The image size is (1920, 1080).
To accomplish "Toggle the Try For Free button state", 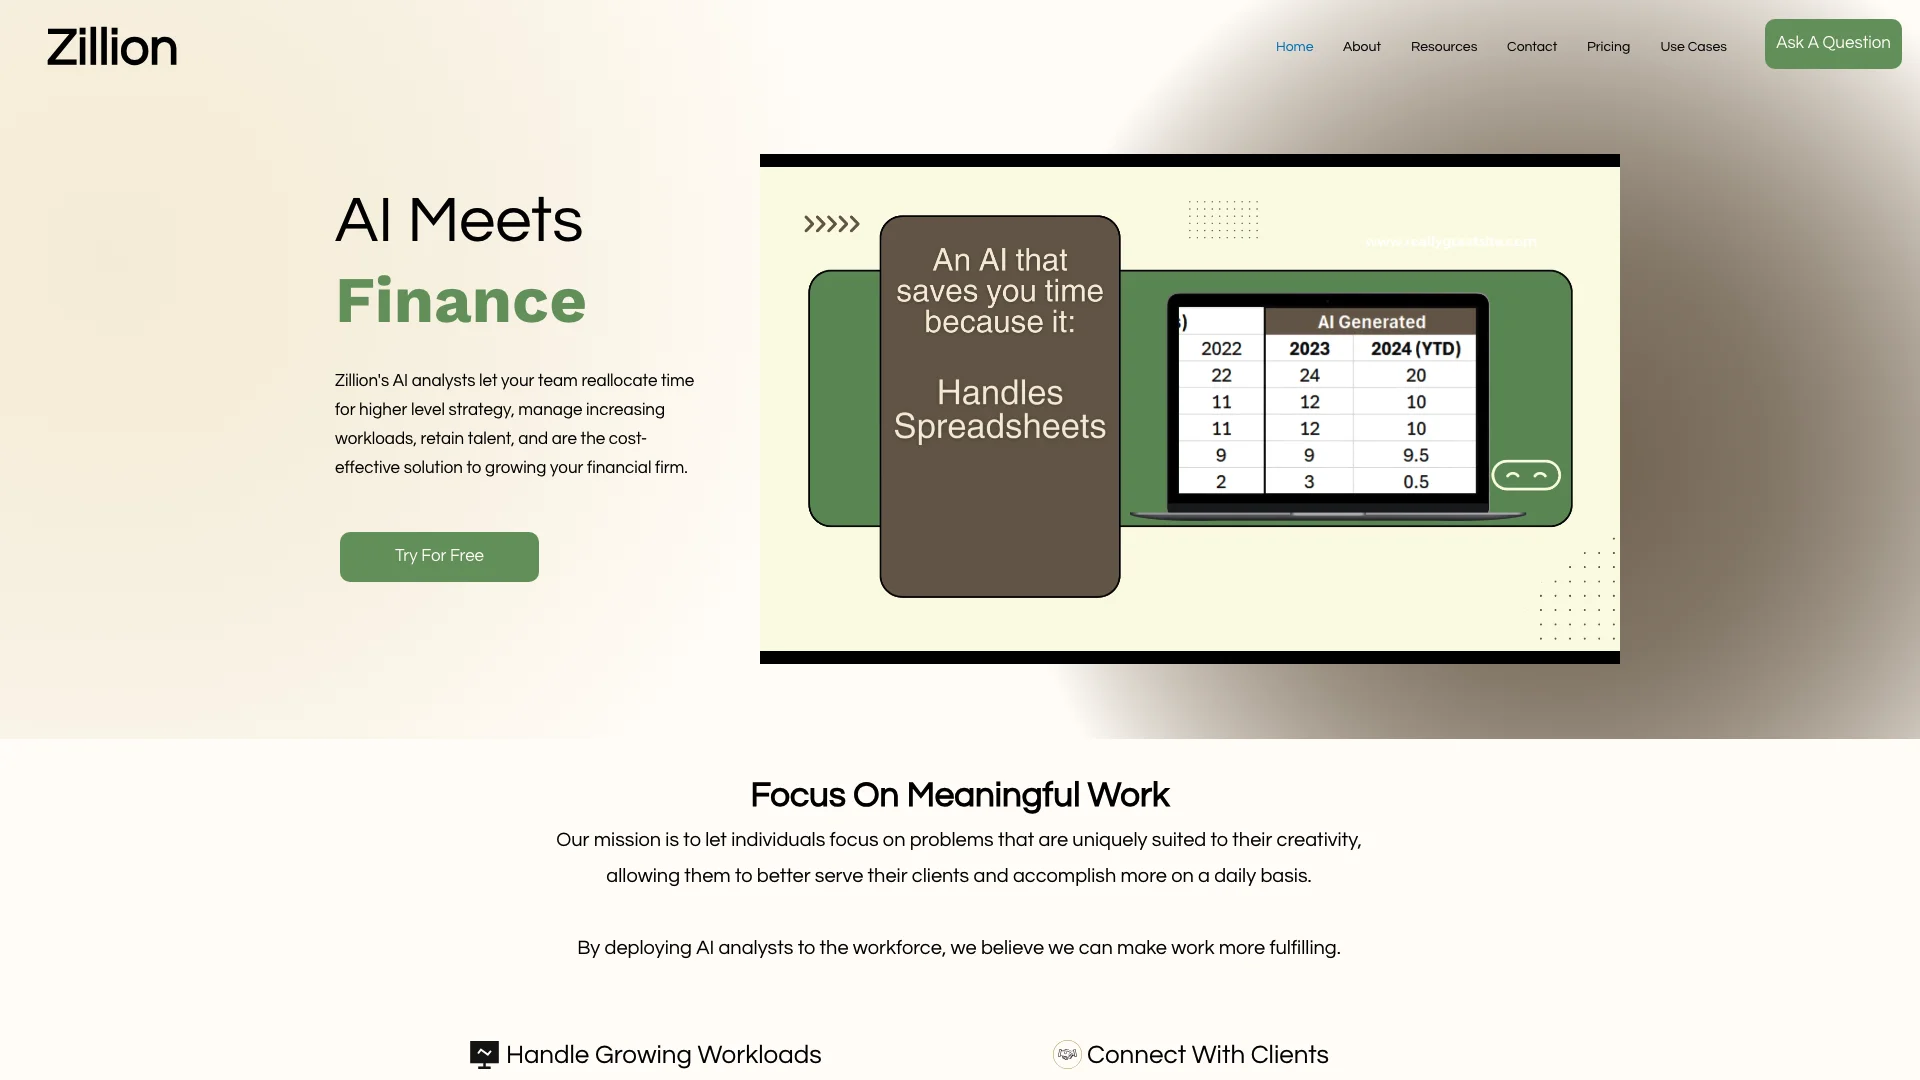I will click(x=439, y=555).
